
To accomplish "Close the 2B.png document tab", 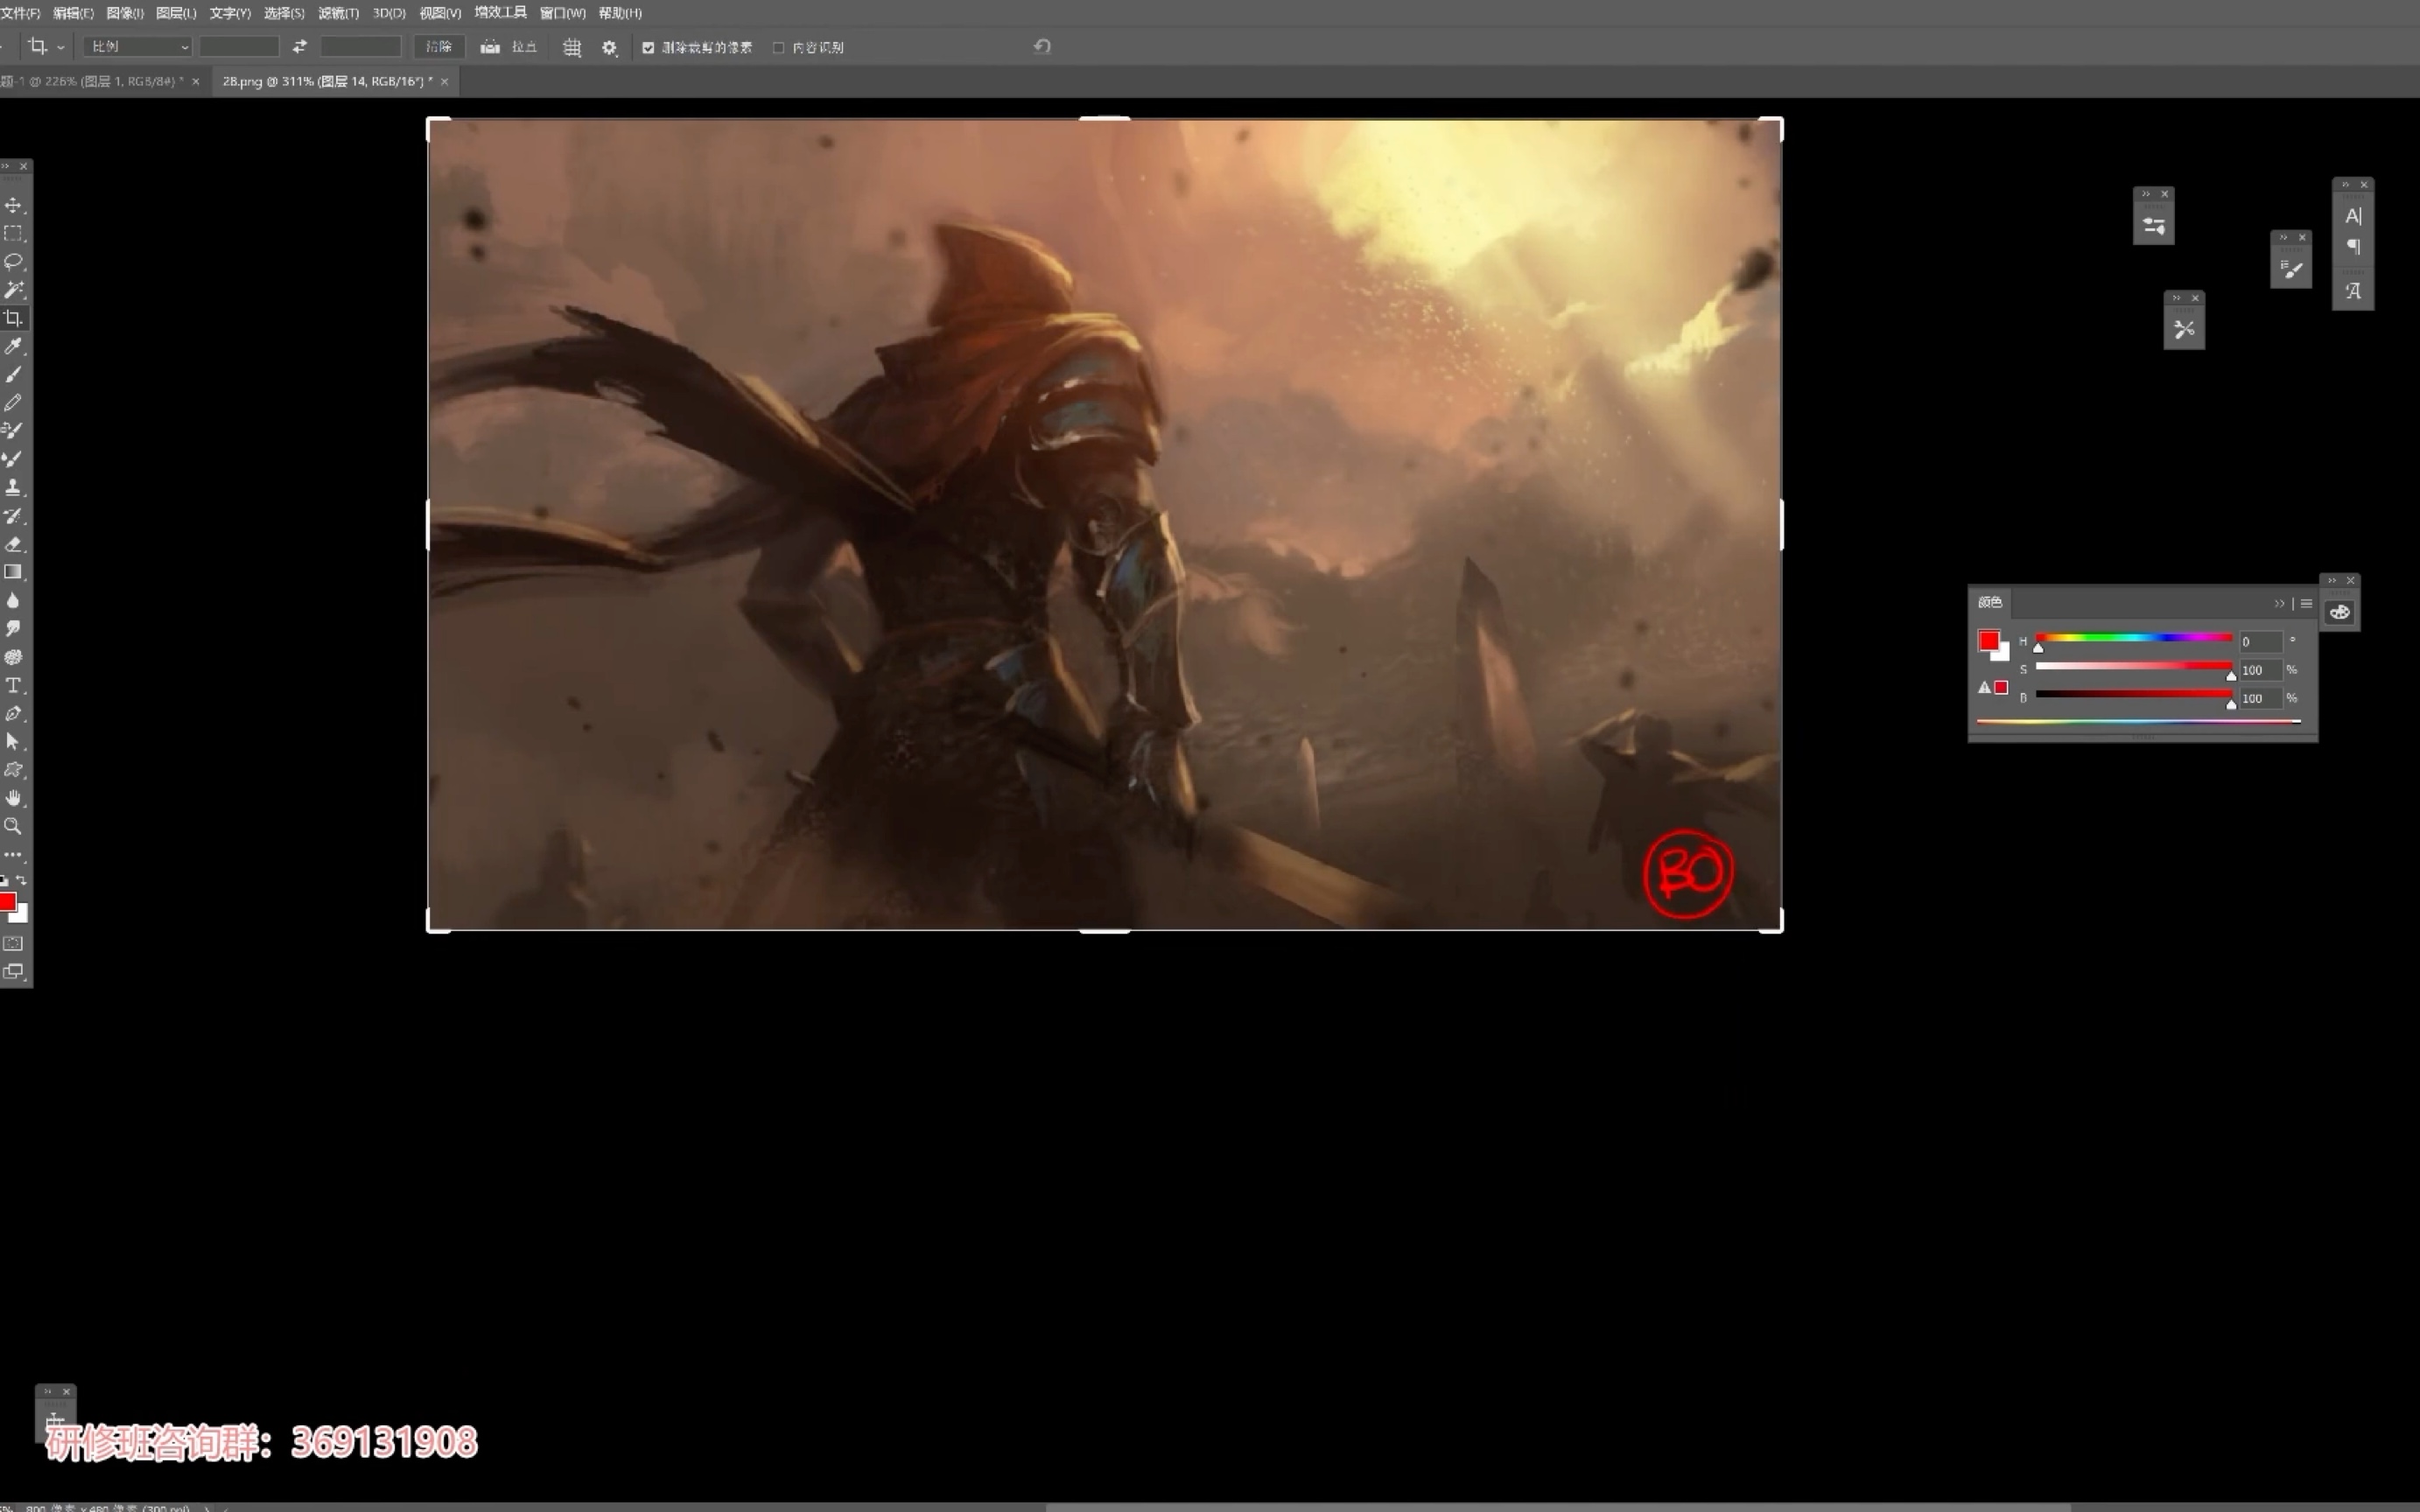I will 444,81.
